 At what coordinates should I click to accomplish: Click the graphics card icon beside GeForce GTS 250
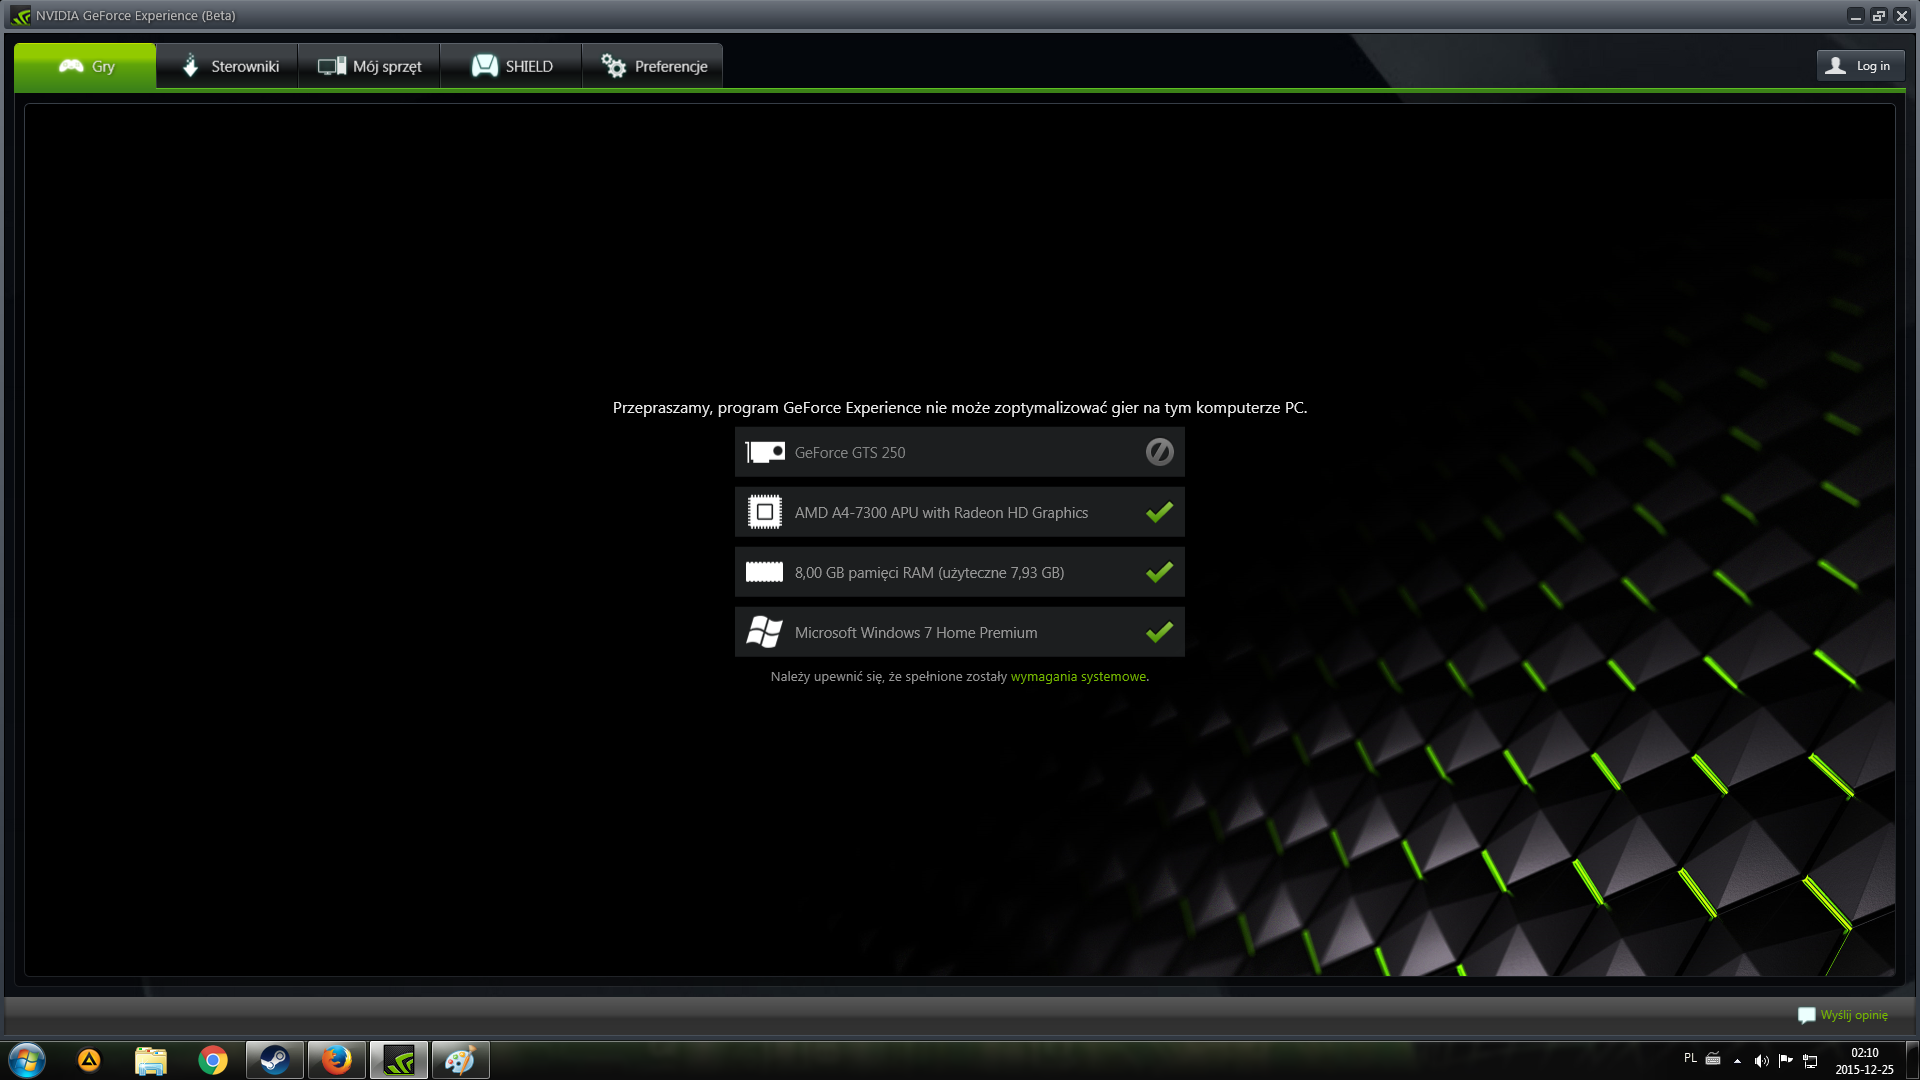pyautogui.click(x=765, y=452)
